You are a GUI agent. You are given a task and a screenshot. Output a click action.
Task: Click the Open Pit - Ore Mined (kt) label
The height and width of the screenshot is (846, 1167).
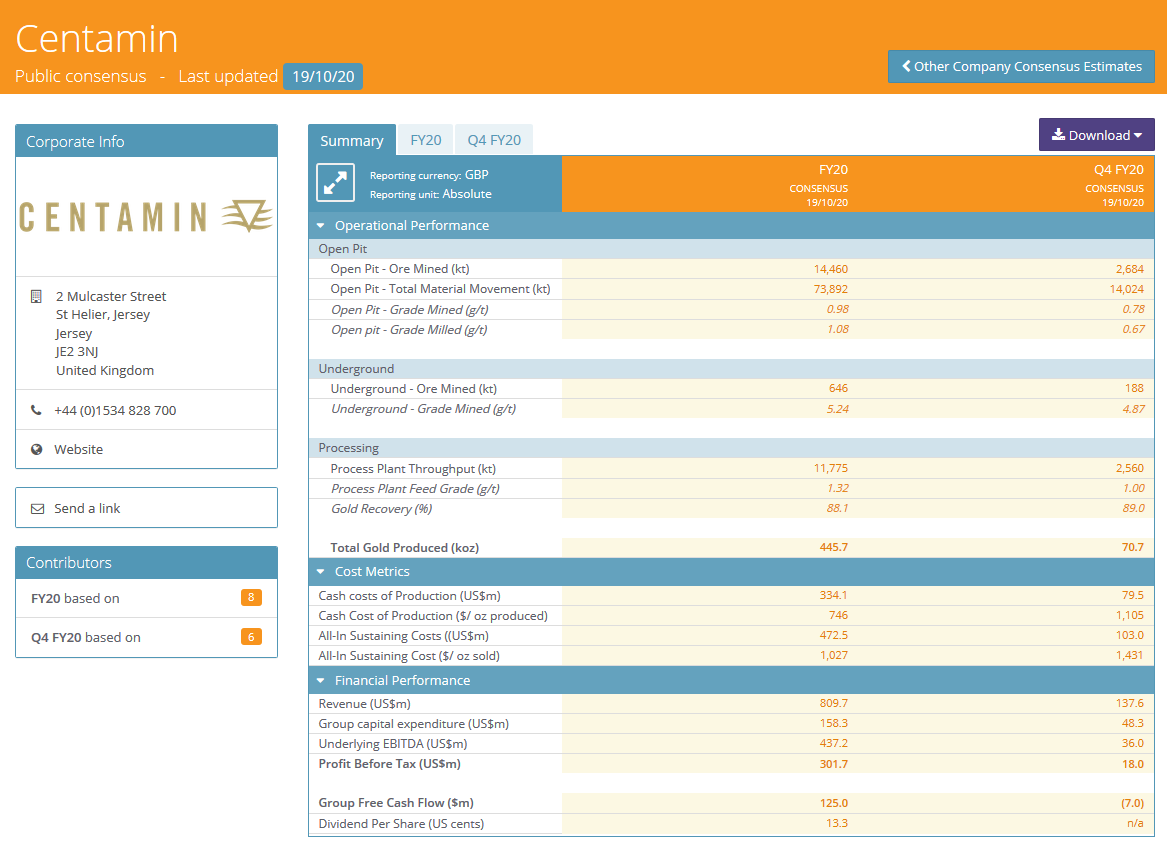tap(400, 269)
